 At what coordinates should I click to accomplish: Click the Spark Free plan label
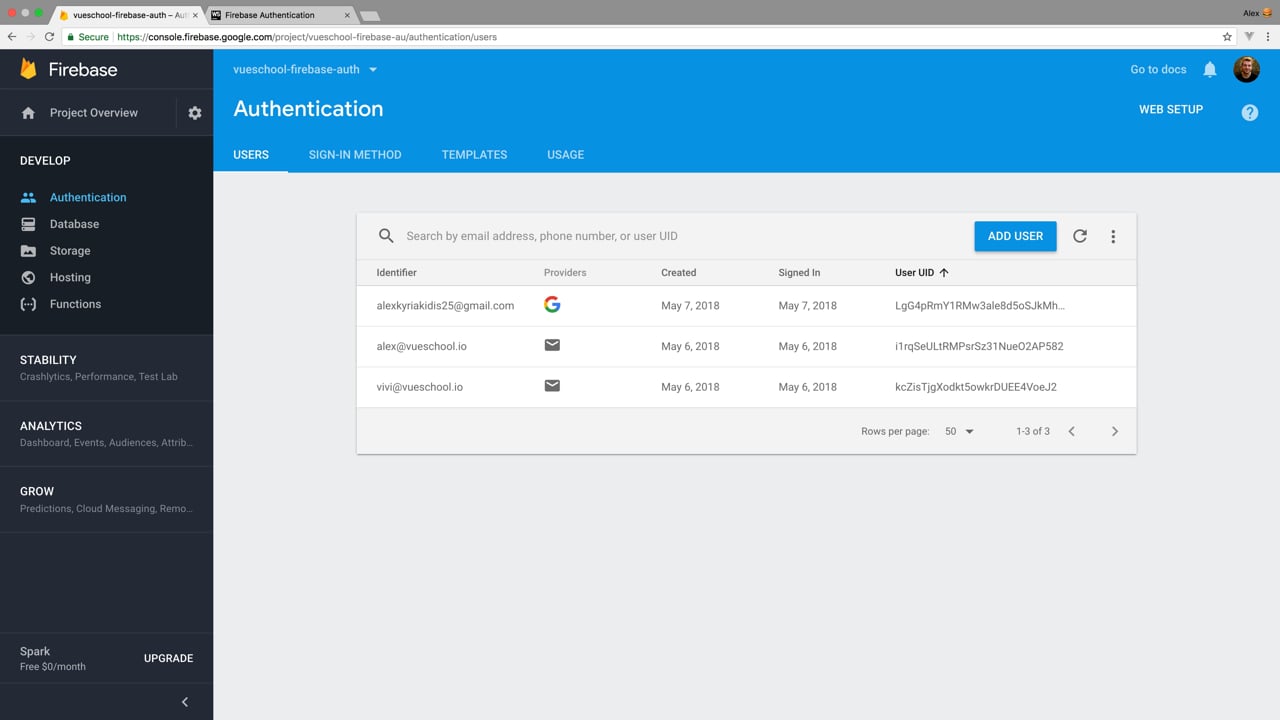tap(53, 658)
